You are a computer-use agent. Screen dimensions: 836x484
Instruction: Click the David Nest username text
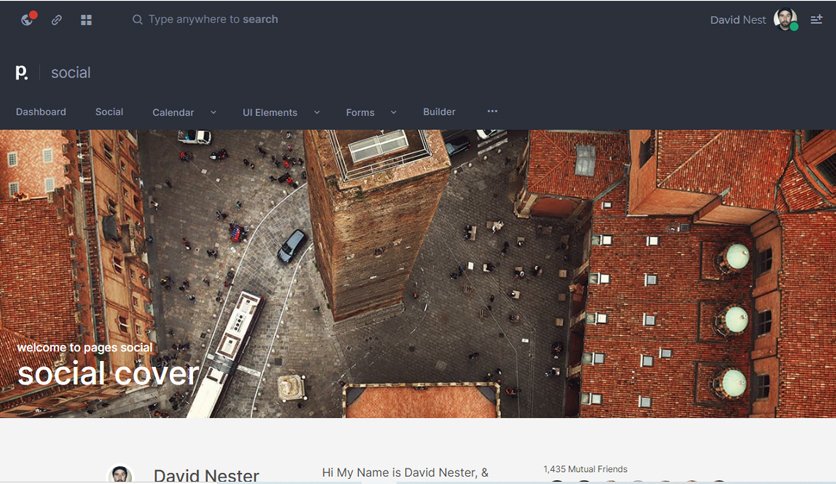tap(738, 20)
